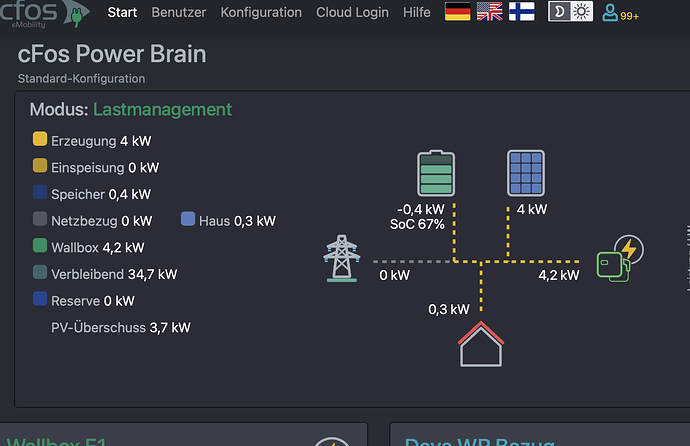Open the Cloud Login page

[x=352, y=12]
